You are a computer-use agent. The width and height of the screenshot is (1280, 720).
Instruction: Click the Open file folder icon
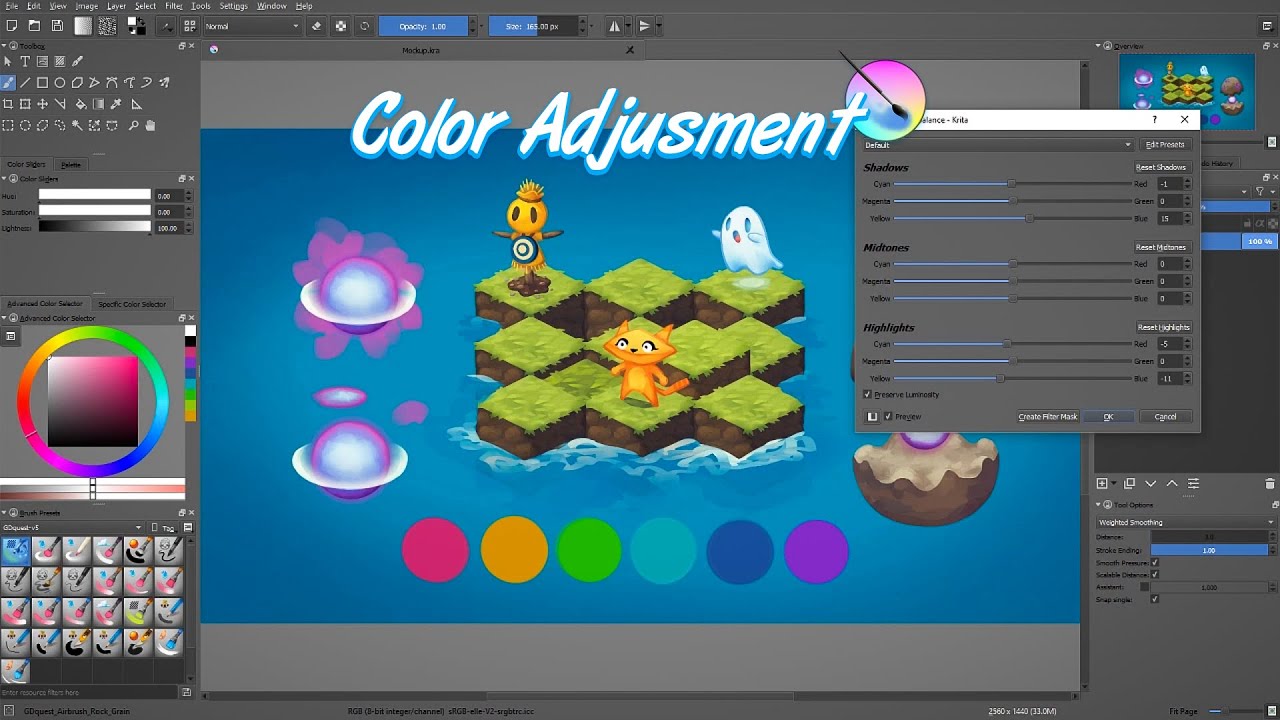34,26
